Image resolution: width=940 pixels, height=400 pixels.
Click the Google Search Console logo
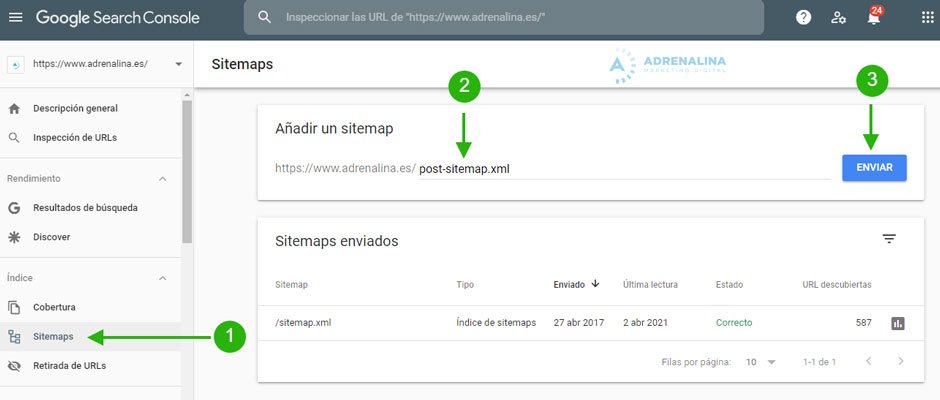tap(118, 17)
